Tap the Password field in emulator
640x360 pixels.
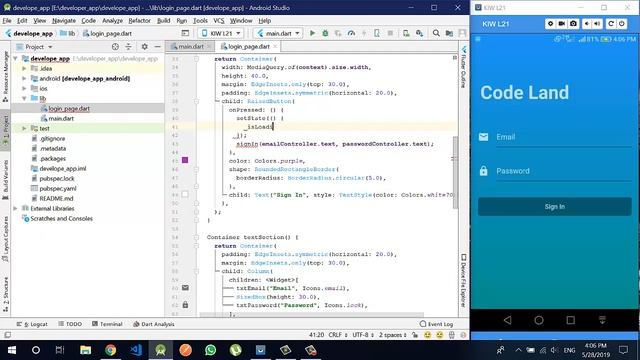[563, 171]
